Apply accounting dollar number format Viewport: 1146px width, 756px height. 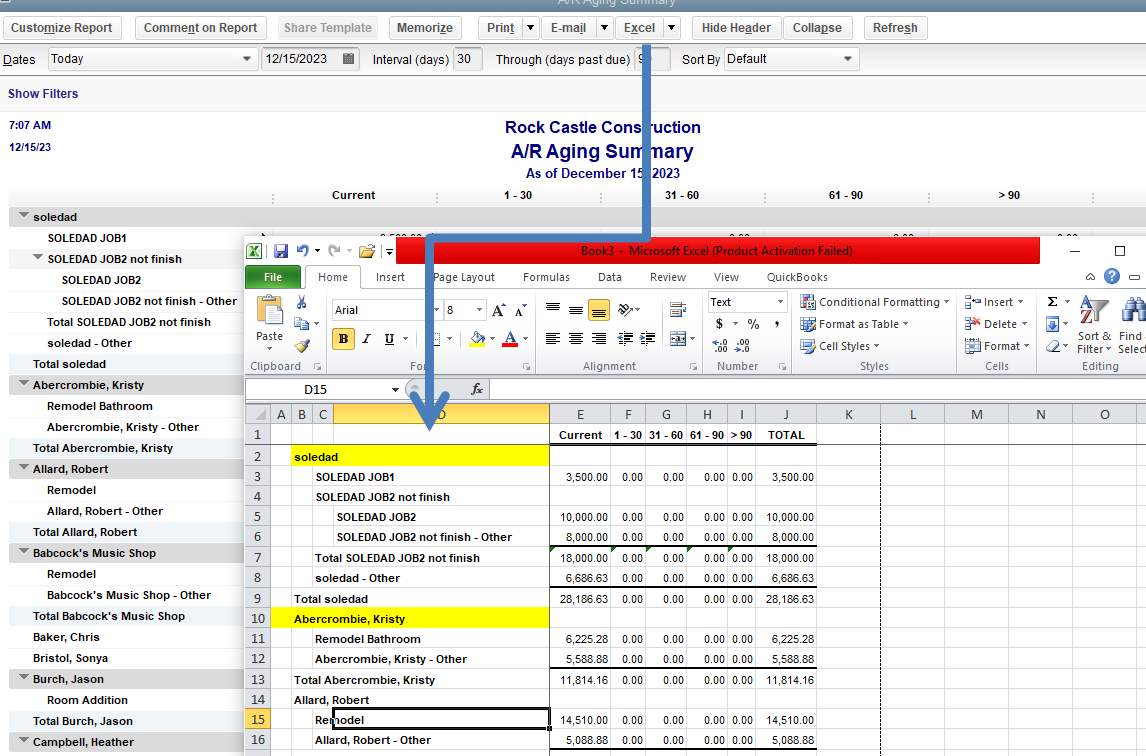[x=720, y=323]
